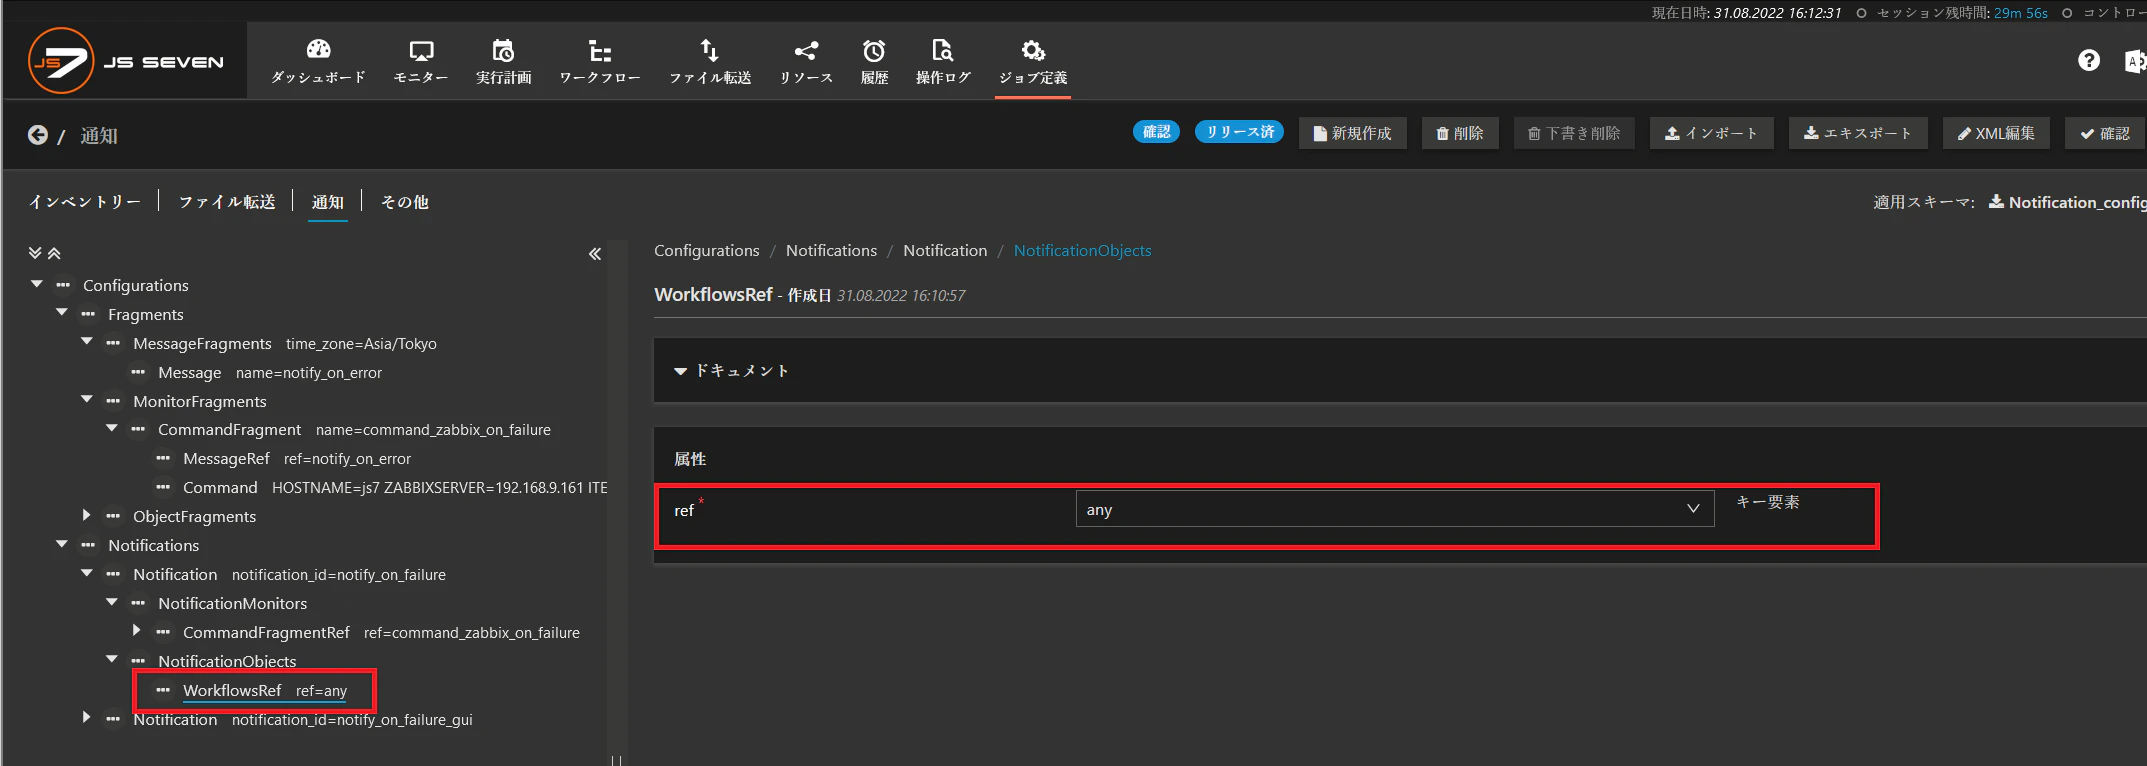Select the 通知 sub-tab
Viewport: 2147px width, 766px height.
[328, 202]
